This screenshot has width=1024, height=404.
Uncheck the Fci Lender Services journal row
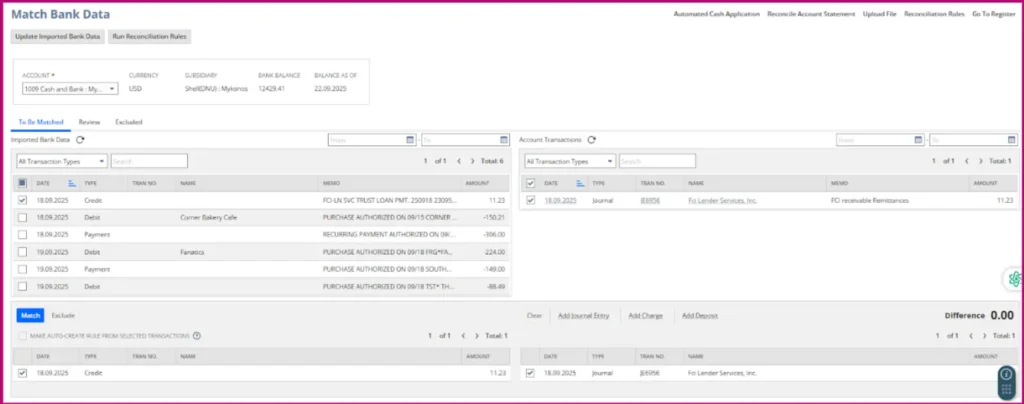pyautogui.click(x=531, y=200)
